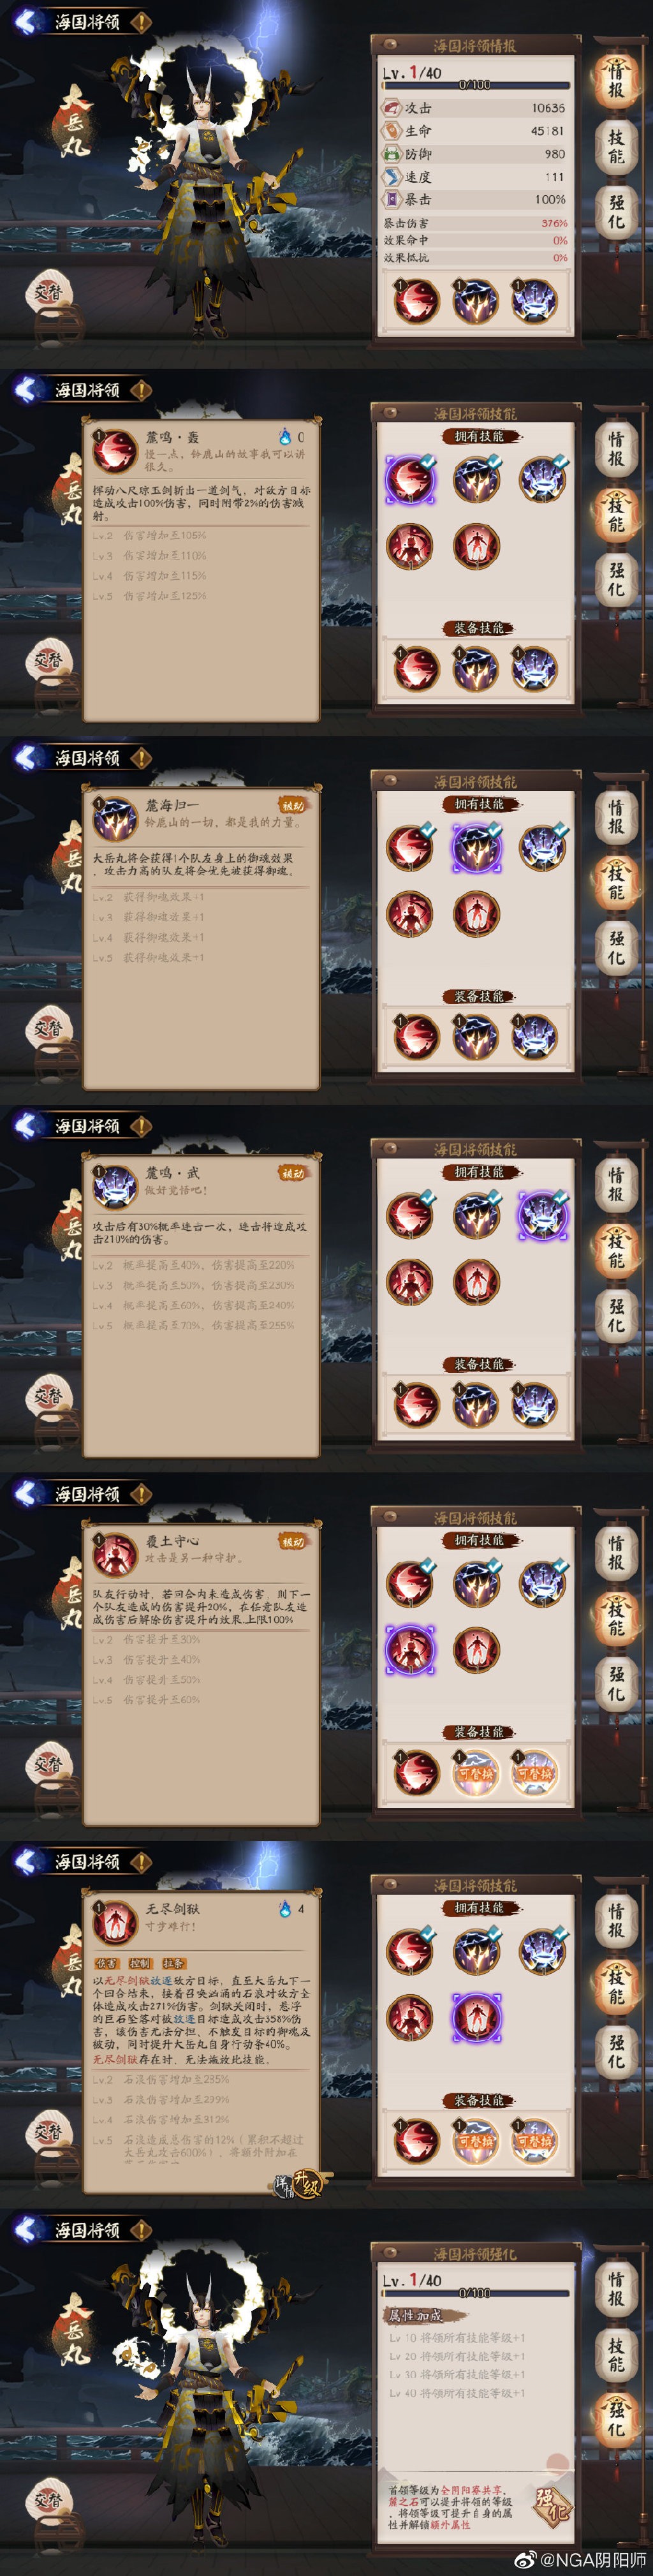
Task: Tap 交替 button on the 海国将领情报 screen
Action: pos(48,292)
